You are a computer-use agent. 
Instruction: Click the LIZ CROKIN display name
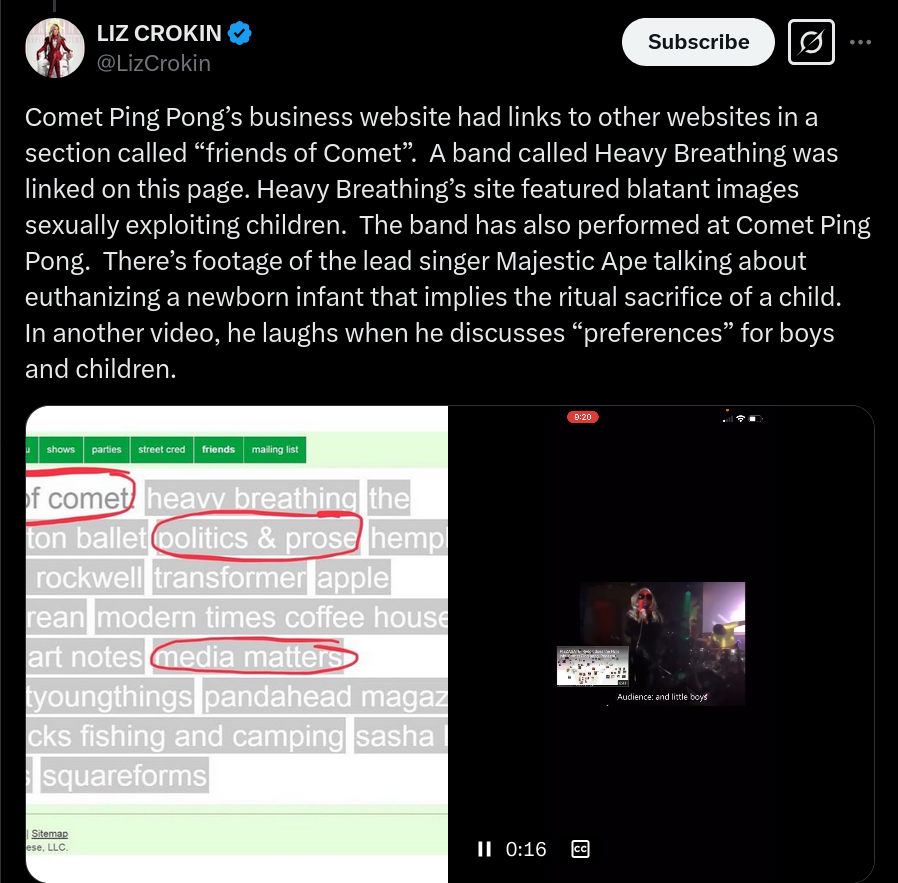coord(159,33)
